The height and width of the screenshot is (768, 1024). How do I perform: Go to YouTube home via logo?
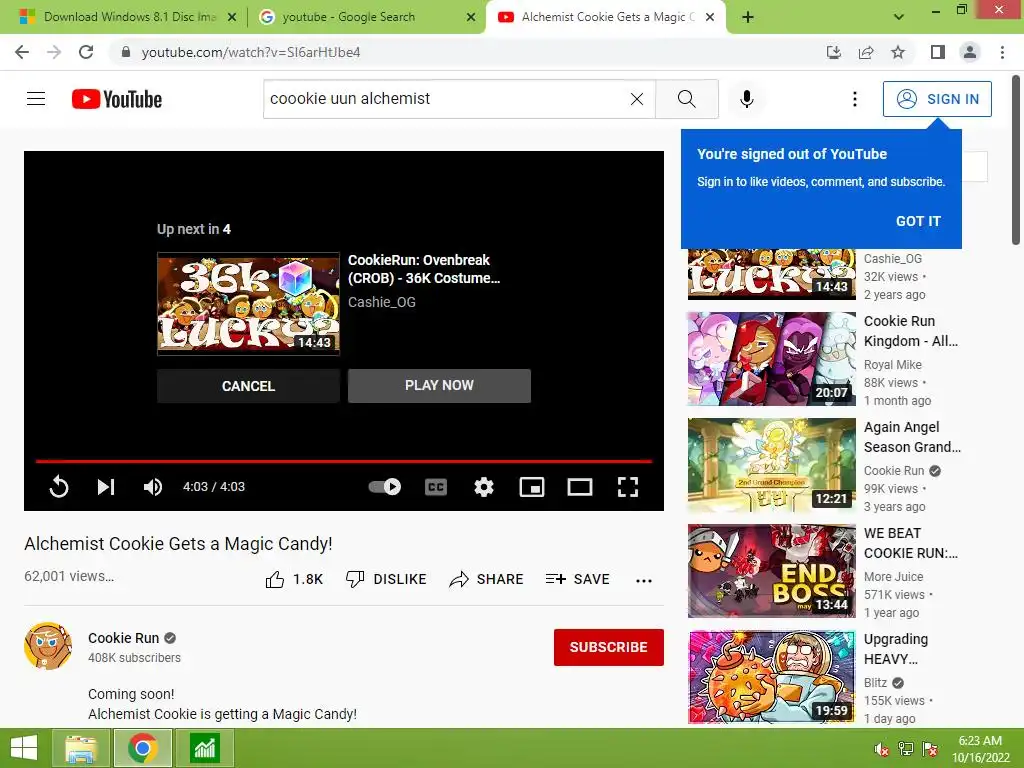coord(117,99)
